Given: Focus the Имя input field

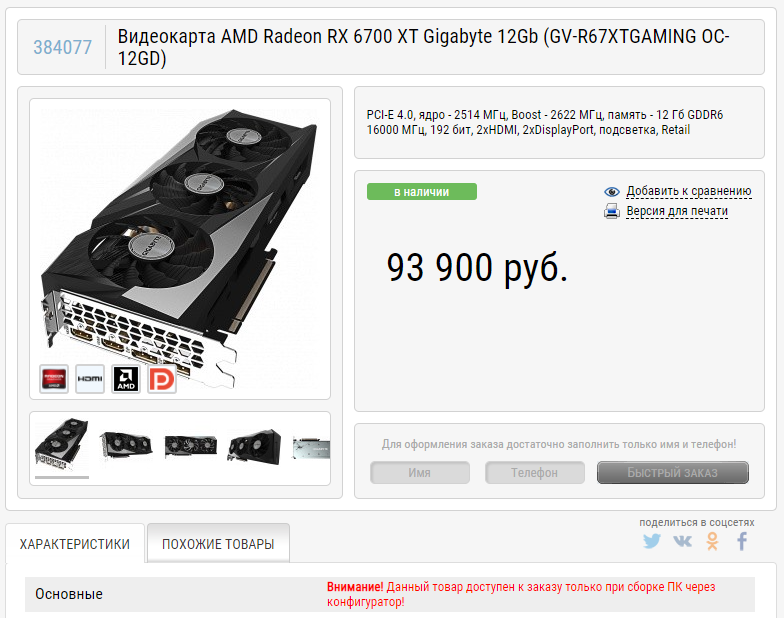Looking at the screenshot, I should pyautogui.click(x=420, y=472).
